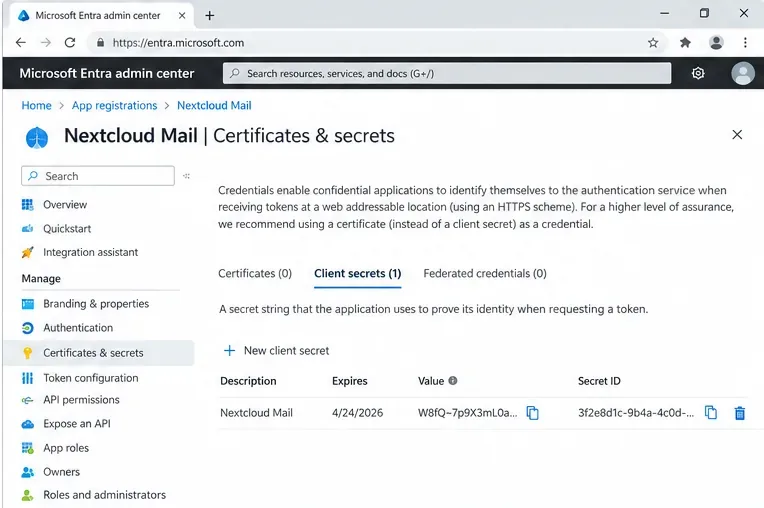Viewport: 764px width, 508px height.
Task: Click the API permissions icon
Action: pos(28,400)
